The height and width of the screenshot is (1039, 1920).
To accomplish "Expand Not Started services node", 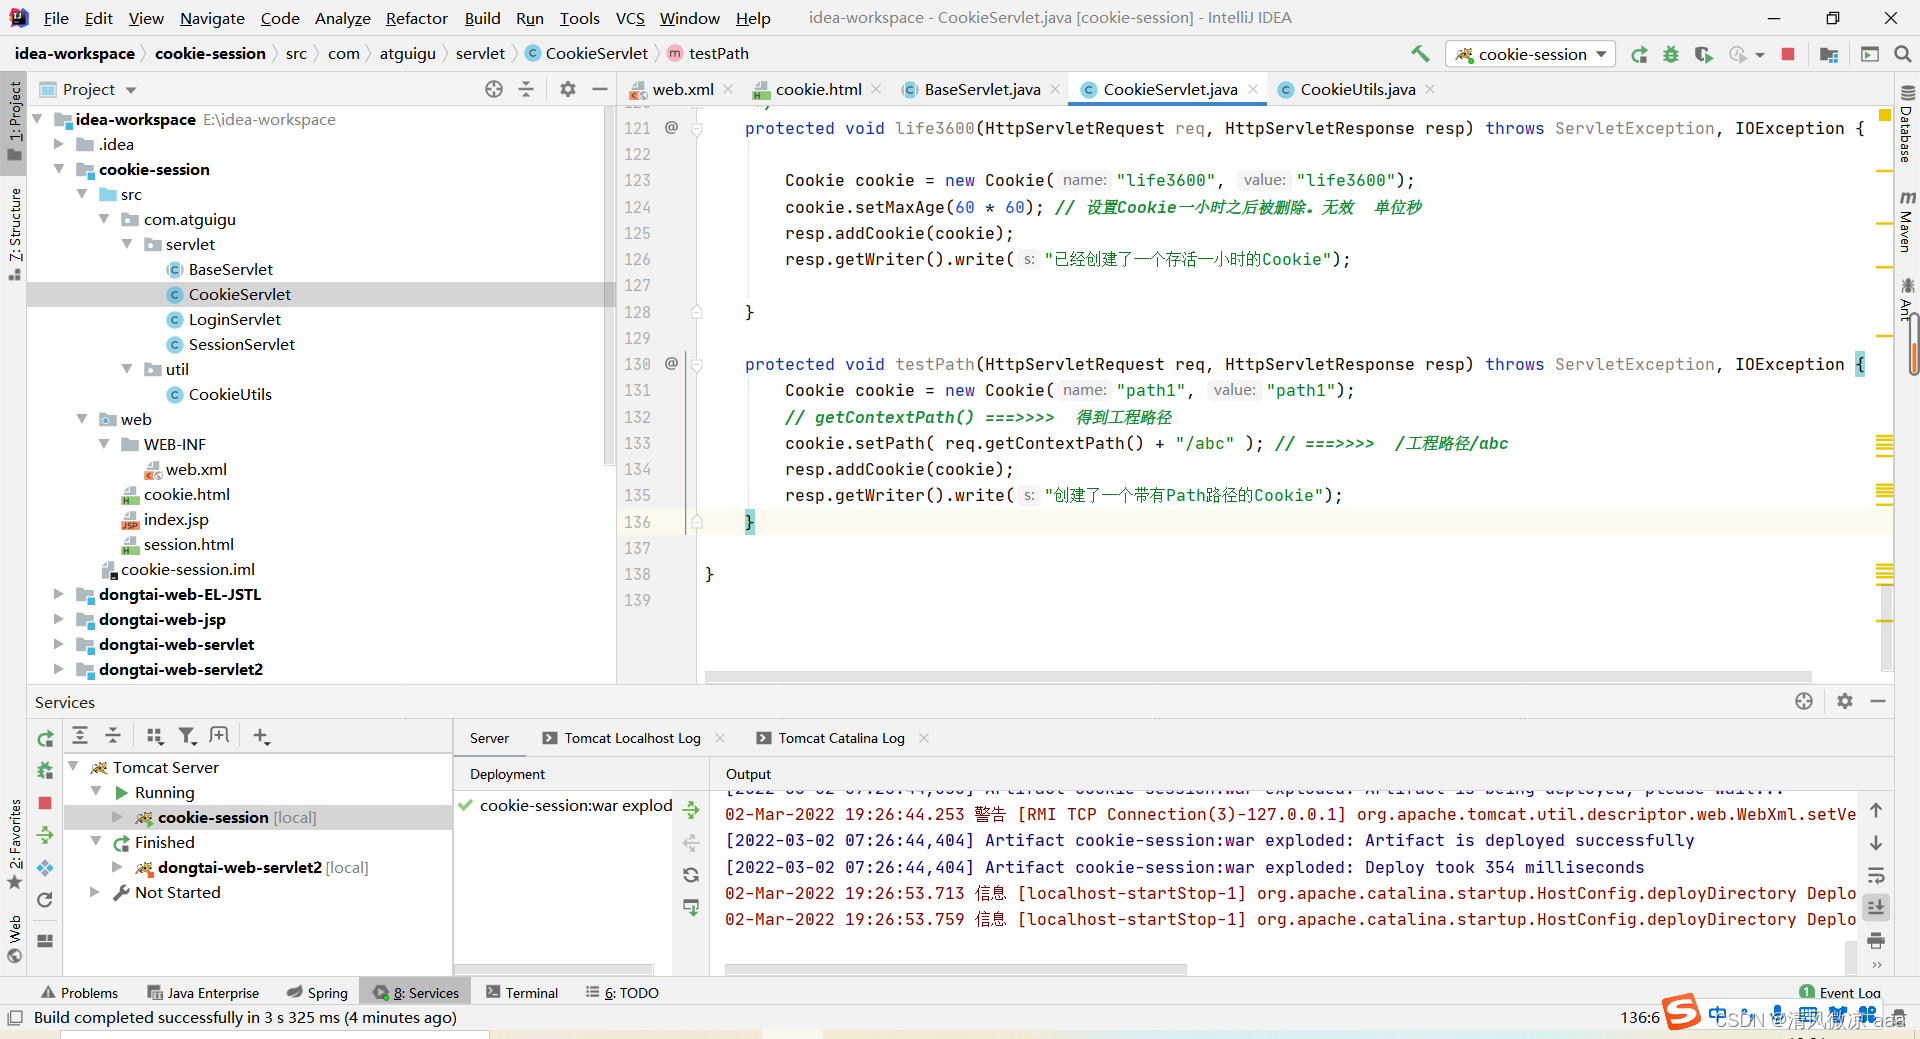I will point(95,892).
